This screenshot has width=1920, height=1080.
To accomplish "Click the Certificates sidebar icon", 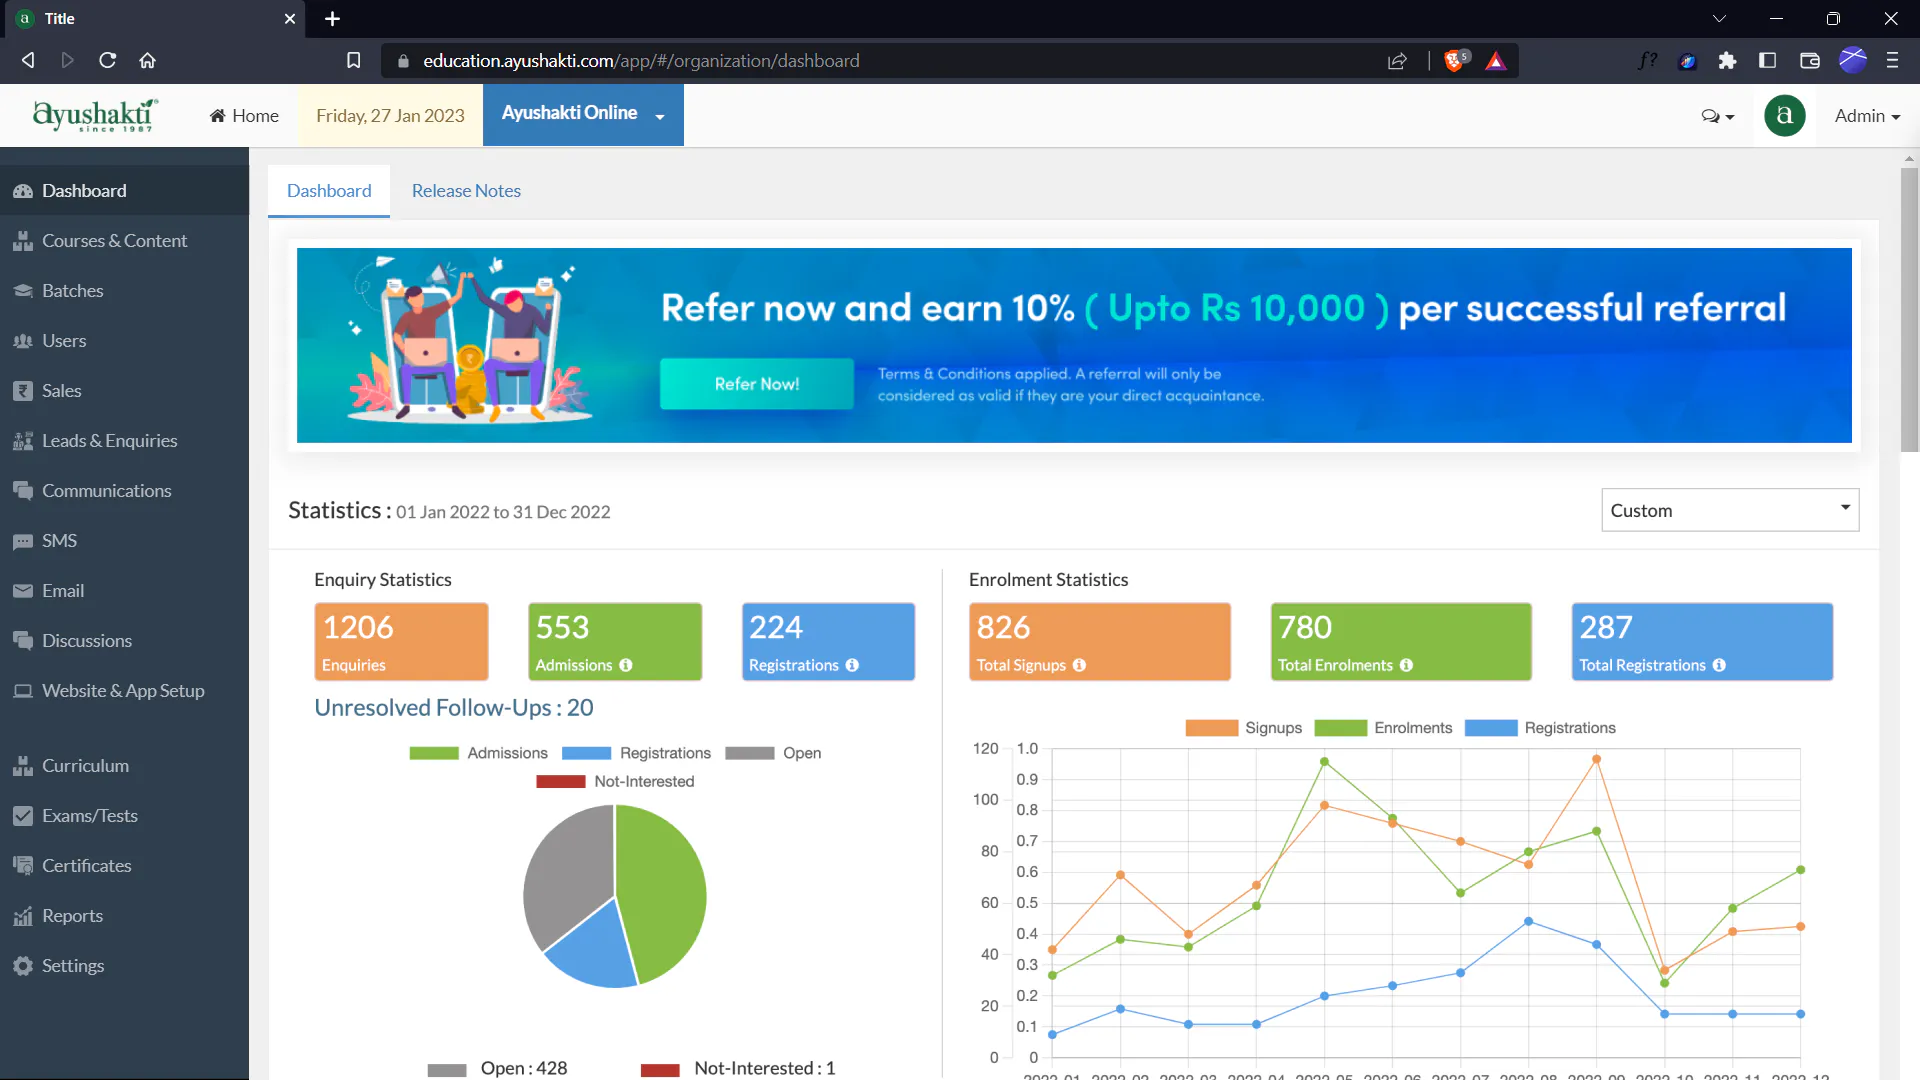I will click(22, 866).
